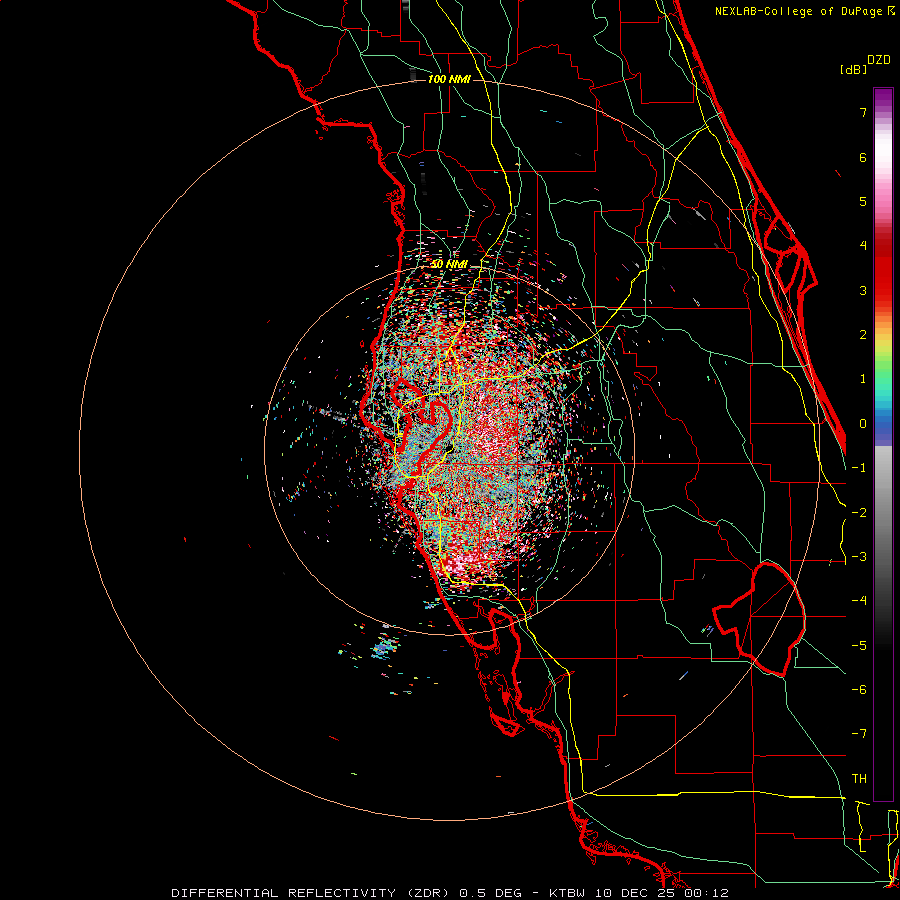Click the "KTBW" radar site identifier
This screenshot has width=900, height=900.
pos(568,893)
